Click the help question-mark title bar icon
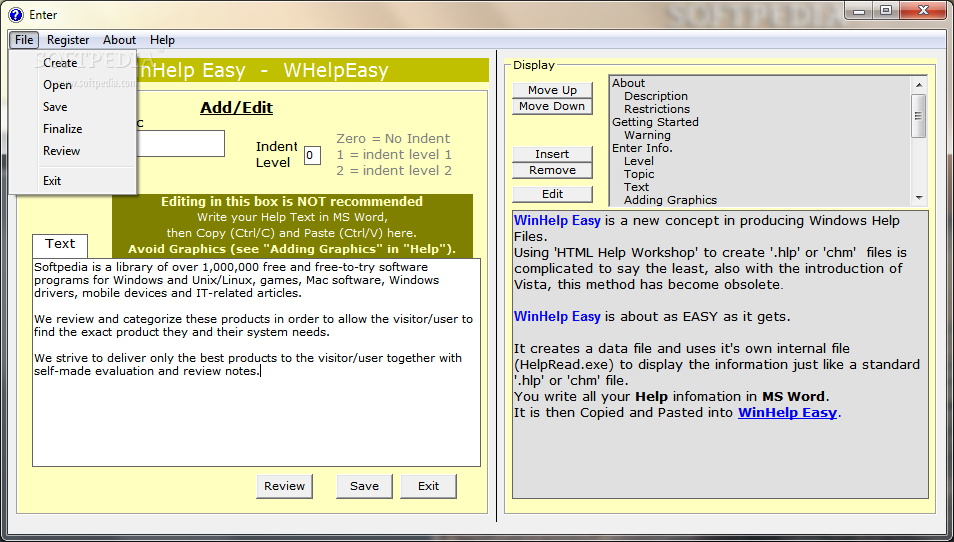This screenshot has height=542, width=954. coord(16,14)
